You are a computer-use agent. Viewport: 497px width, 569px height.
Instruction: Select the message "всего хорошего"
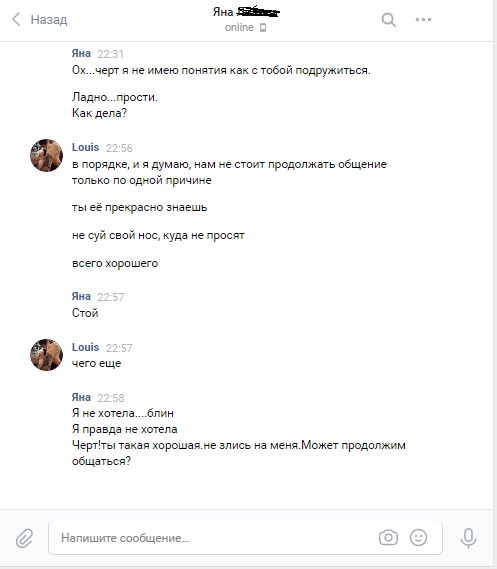click(x=115, y=263)
